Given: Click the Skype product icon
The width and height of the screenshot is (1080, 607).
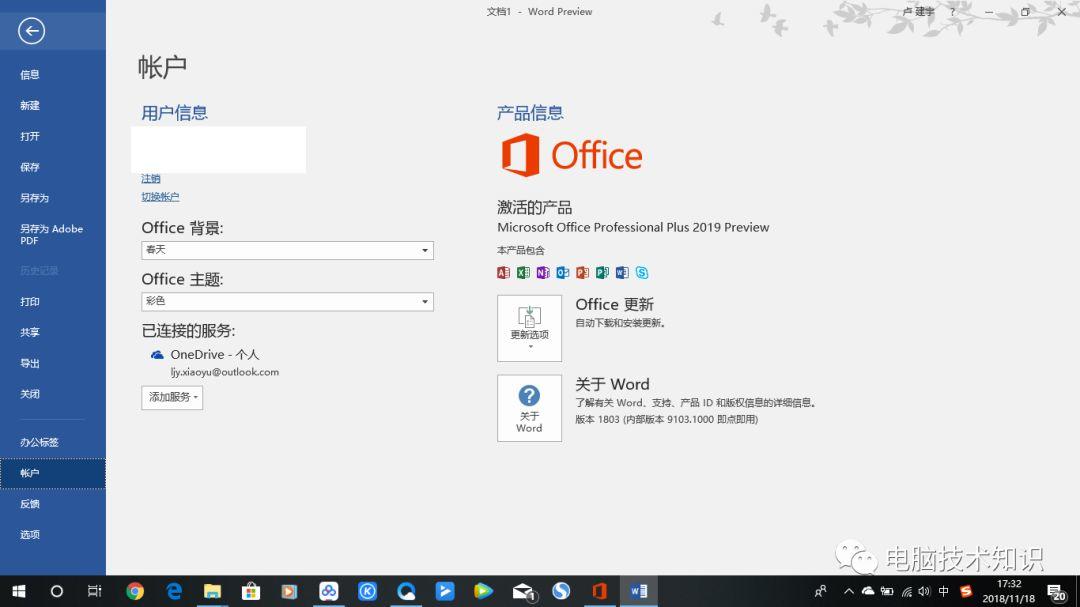Looking at the screenshot, I should tap(642, 273).
